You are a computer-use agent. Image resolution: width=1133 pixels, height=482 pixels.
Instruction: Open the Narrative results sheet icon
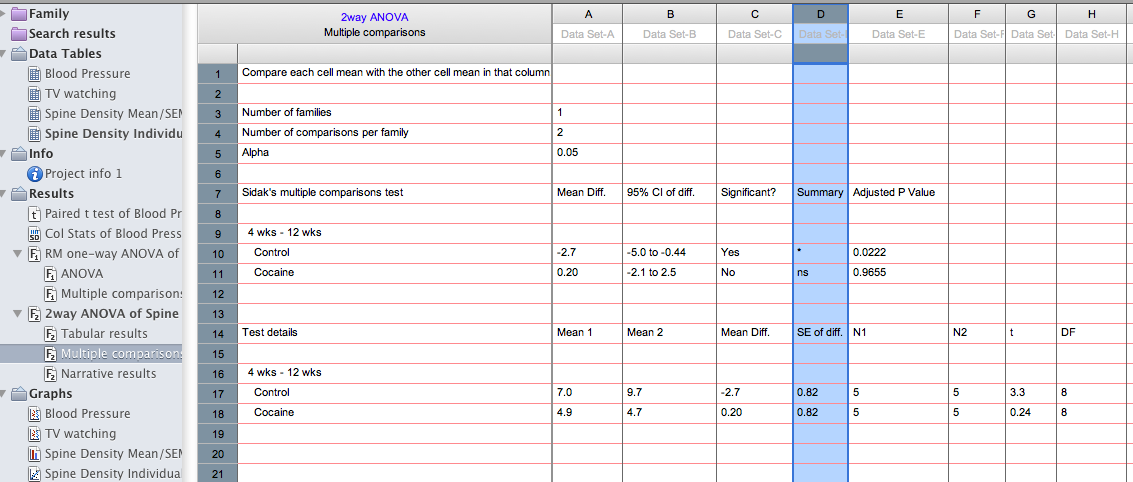(50, 374)
